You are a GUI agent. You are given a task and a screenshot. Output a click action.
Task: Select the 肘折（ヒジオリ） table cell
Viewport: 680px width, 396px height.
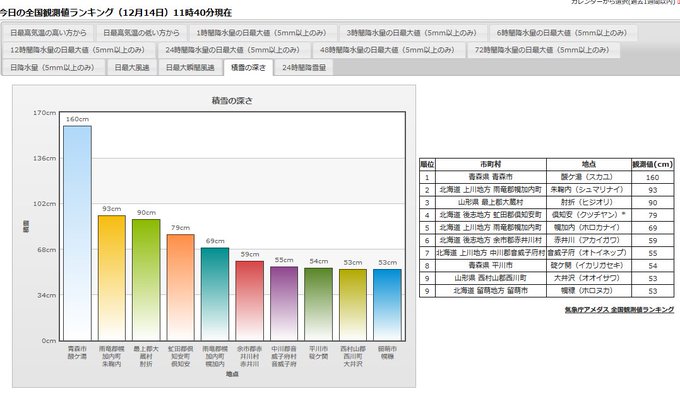pyautogui.click(x=588, y=202)
